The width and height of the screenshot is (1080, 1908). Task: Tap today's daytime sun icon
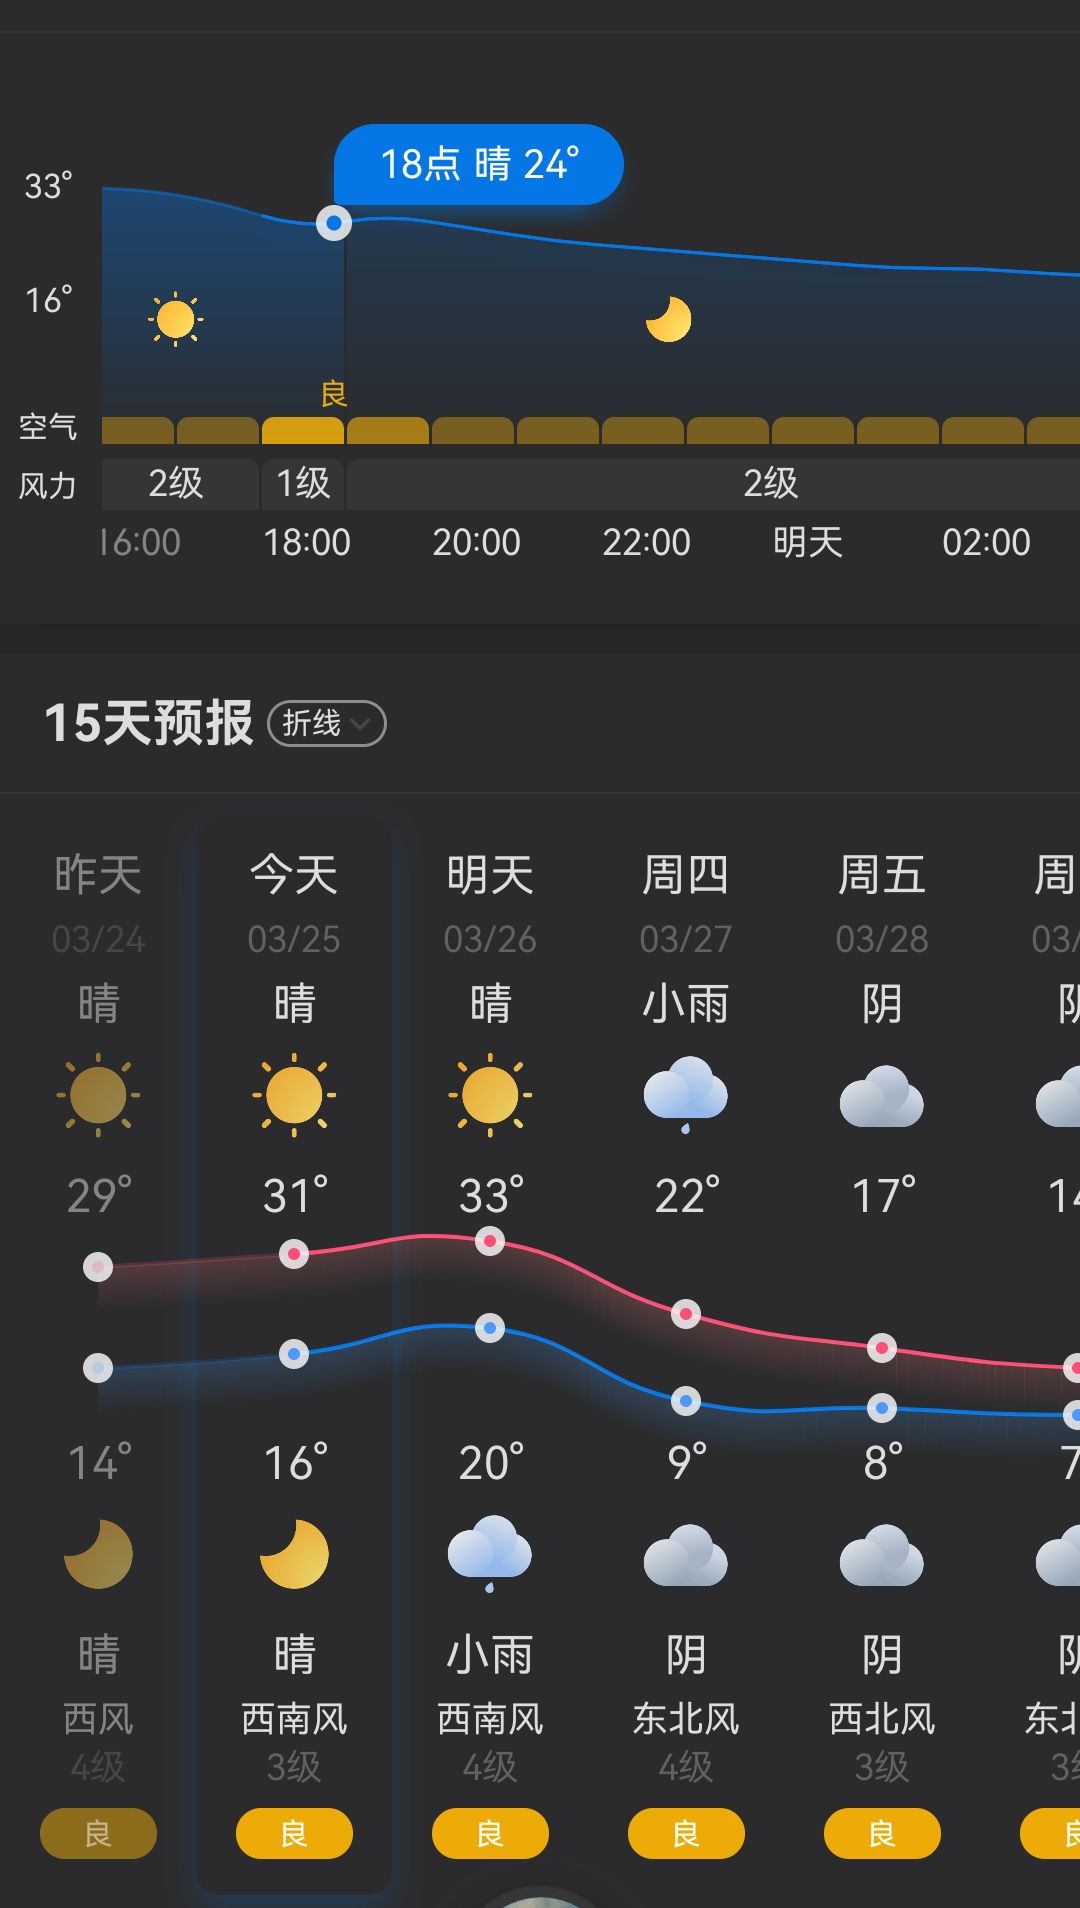tap(294, 1095)
